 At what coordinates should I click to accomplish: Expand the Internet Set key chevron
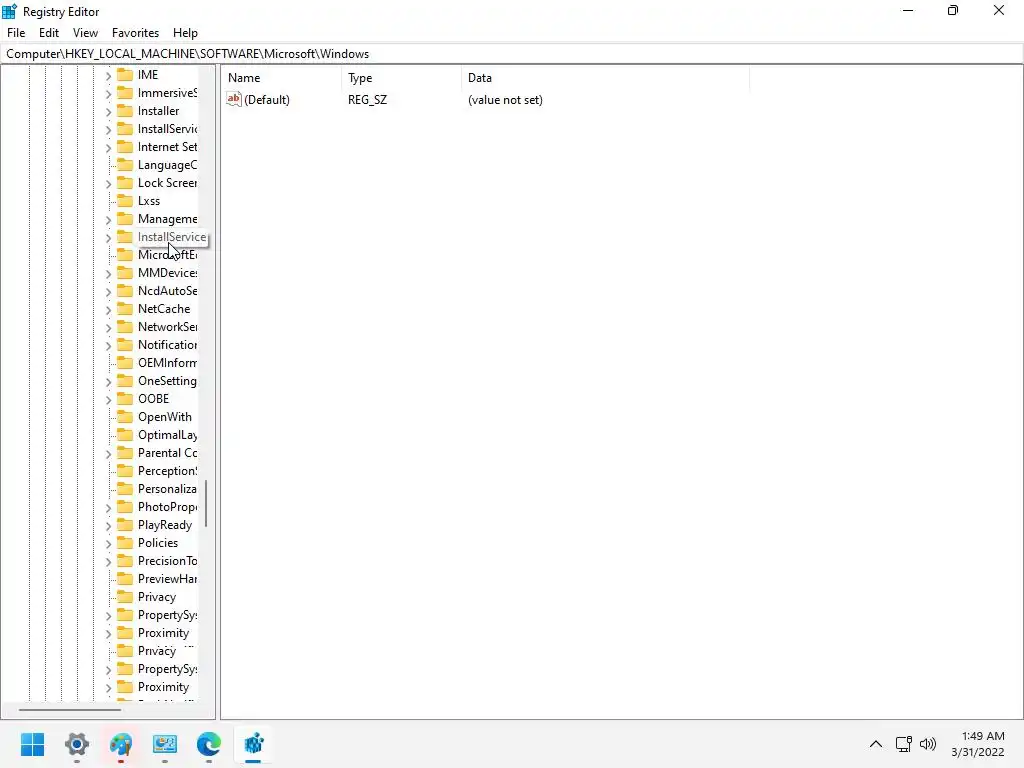tap(108, 148)
